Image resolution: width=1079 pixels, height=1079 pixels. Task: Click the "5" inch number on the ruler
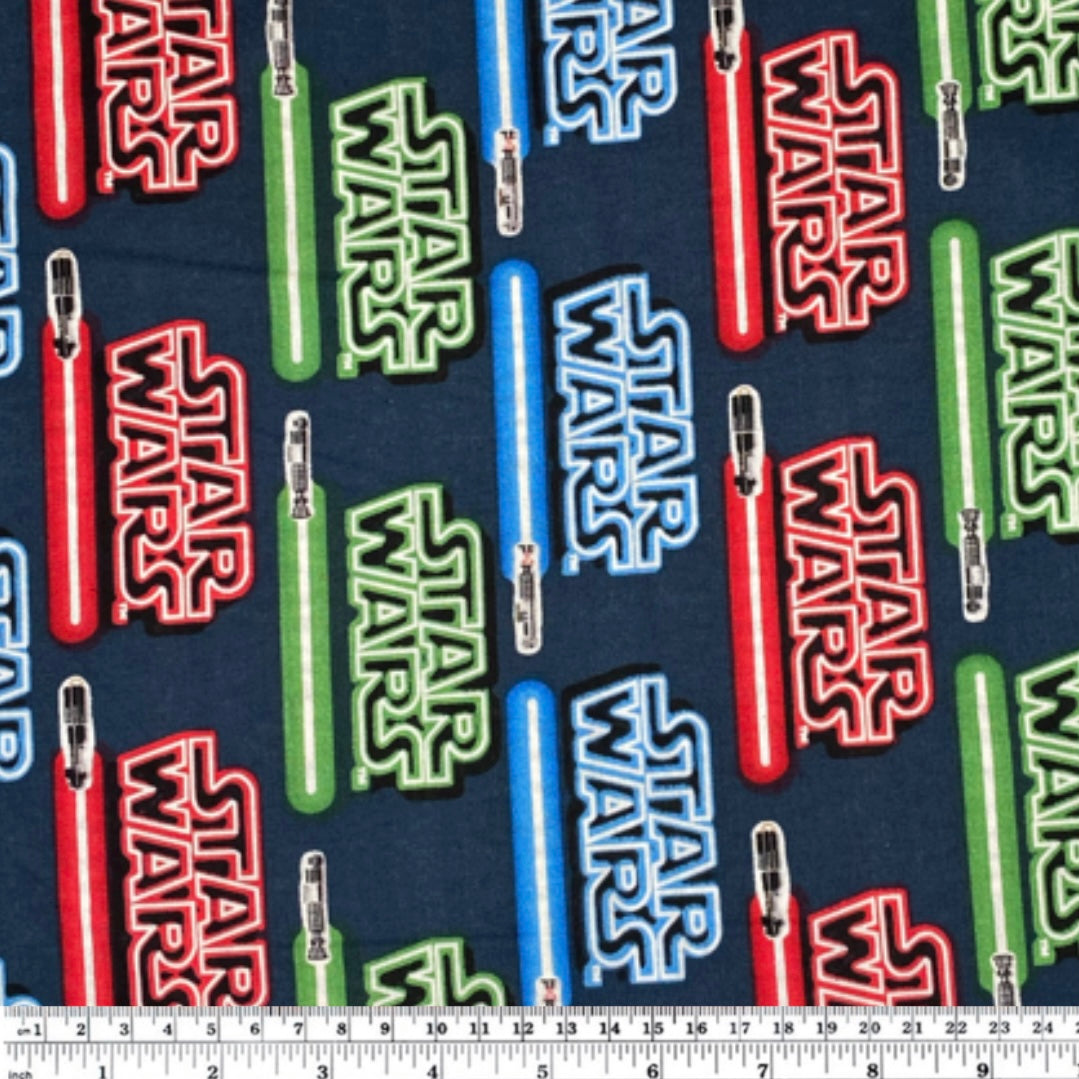[543, 1071]
